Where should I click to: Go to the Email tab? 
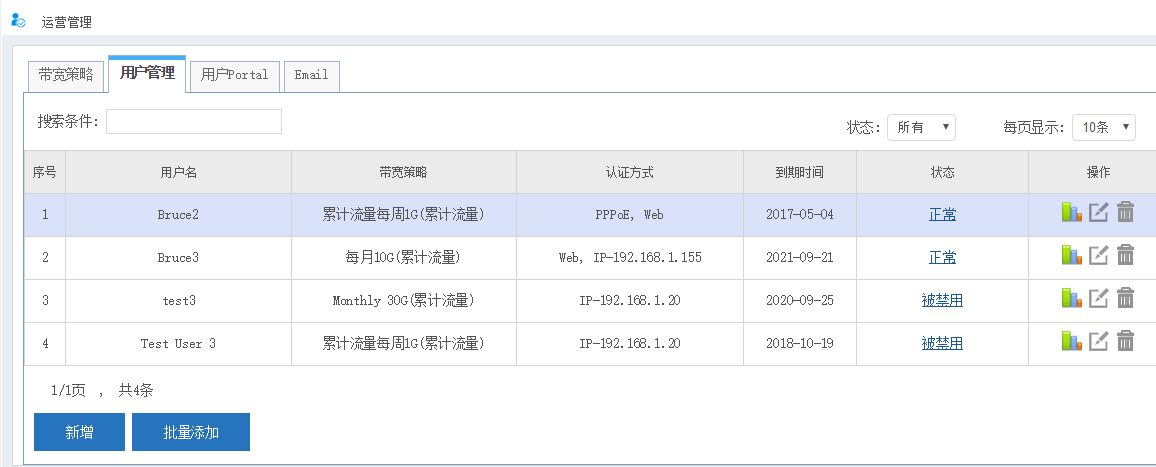click(x=311, y=75)
